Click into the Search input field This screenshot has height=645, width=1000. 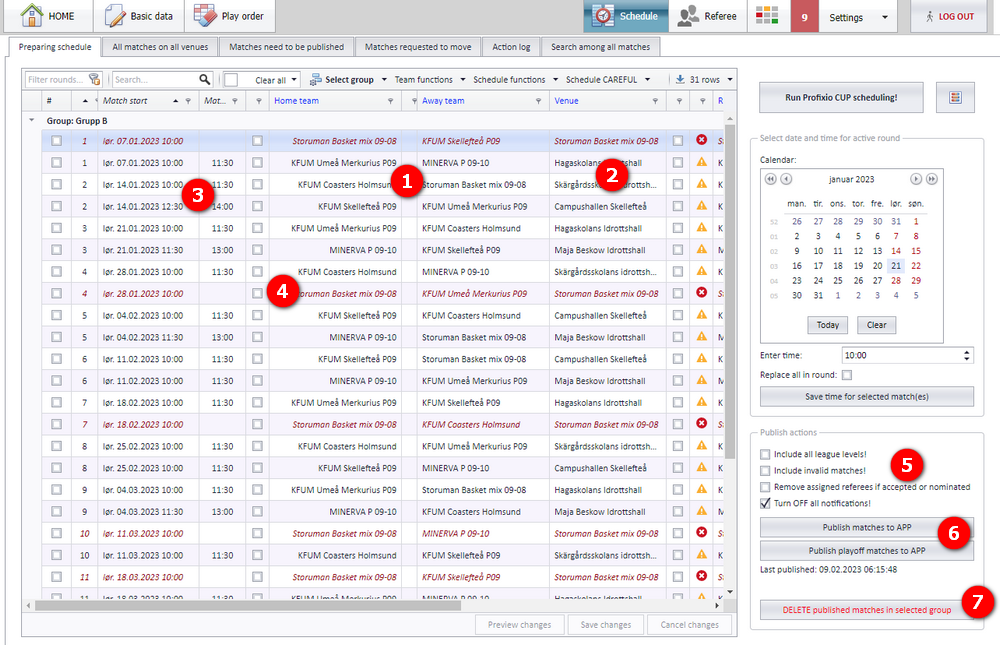(x=154, y=80)
